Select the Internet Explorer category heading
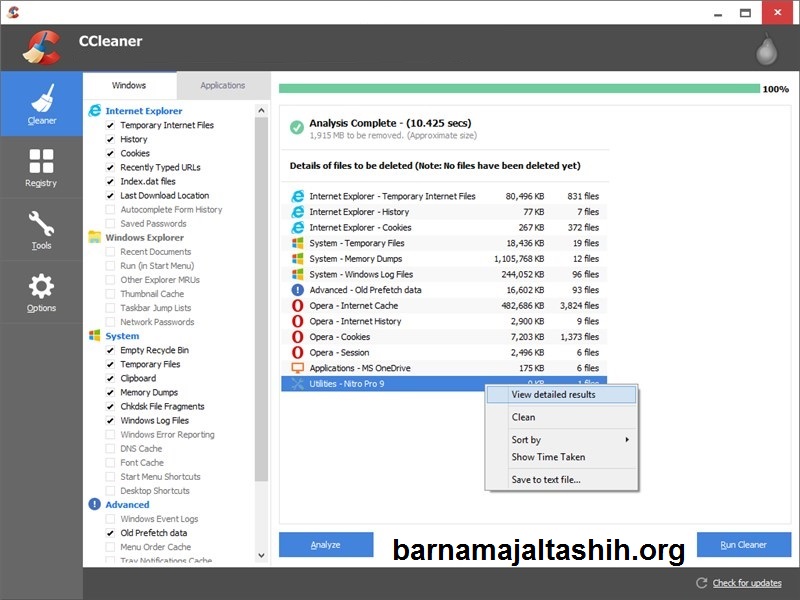This screenshot has height=600, width=800. click(144, 111)
